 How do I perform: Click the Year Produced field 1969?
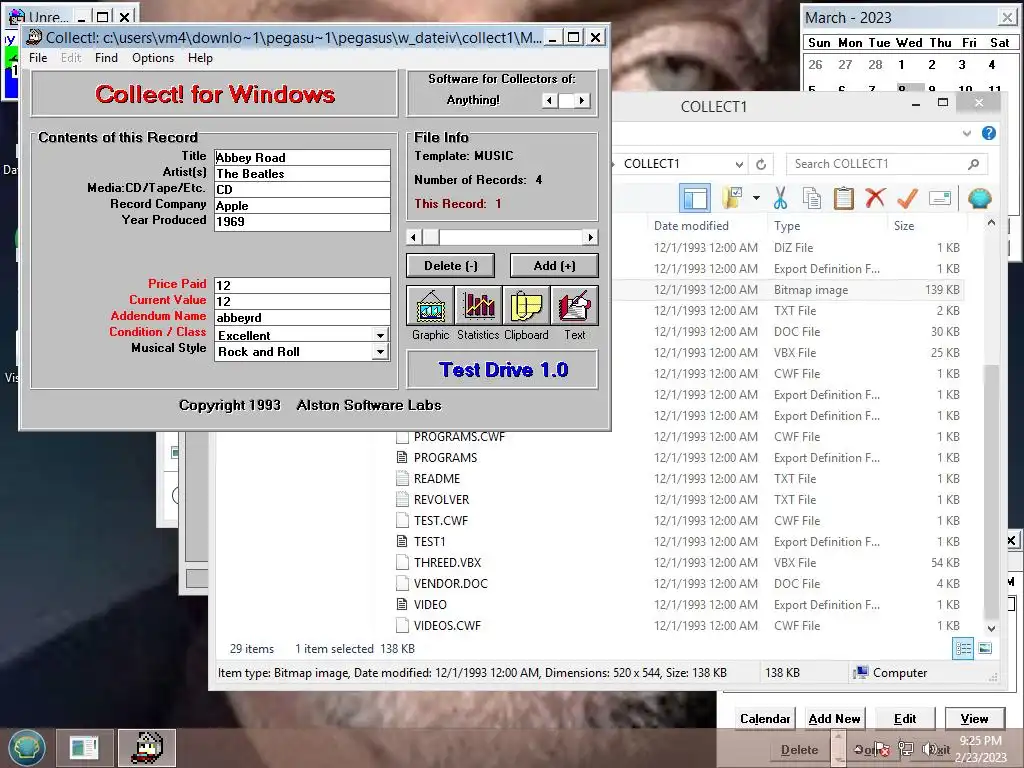point(302,221)
